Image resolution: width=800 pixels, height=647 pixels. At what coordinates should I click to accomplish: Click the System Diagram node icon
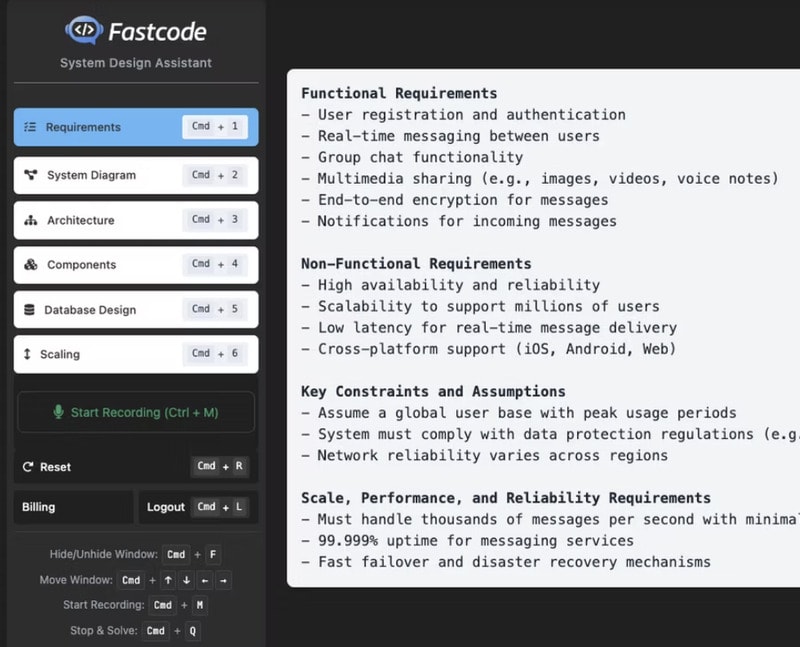point(30,175)
